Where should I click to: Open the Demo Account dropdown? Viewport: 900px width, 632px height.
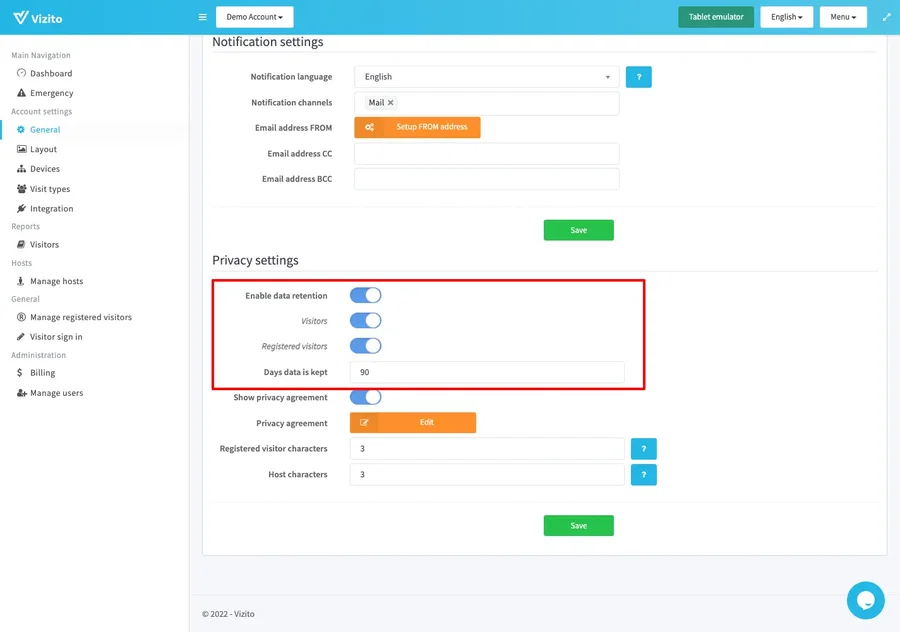[x=254, y=17]
